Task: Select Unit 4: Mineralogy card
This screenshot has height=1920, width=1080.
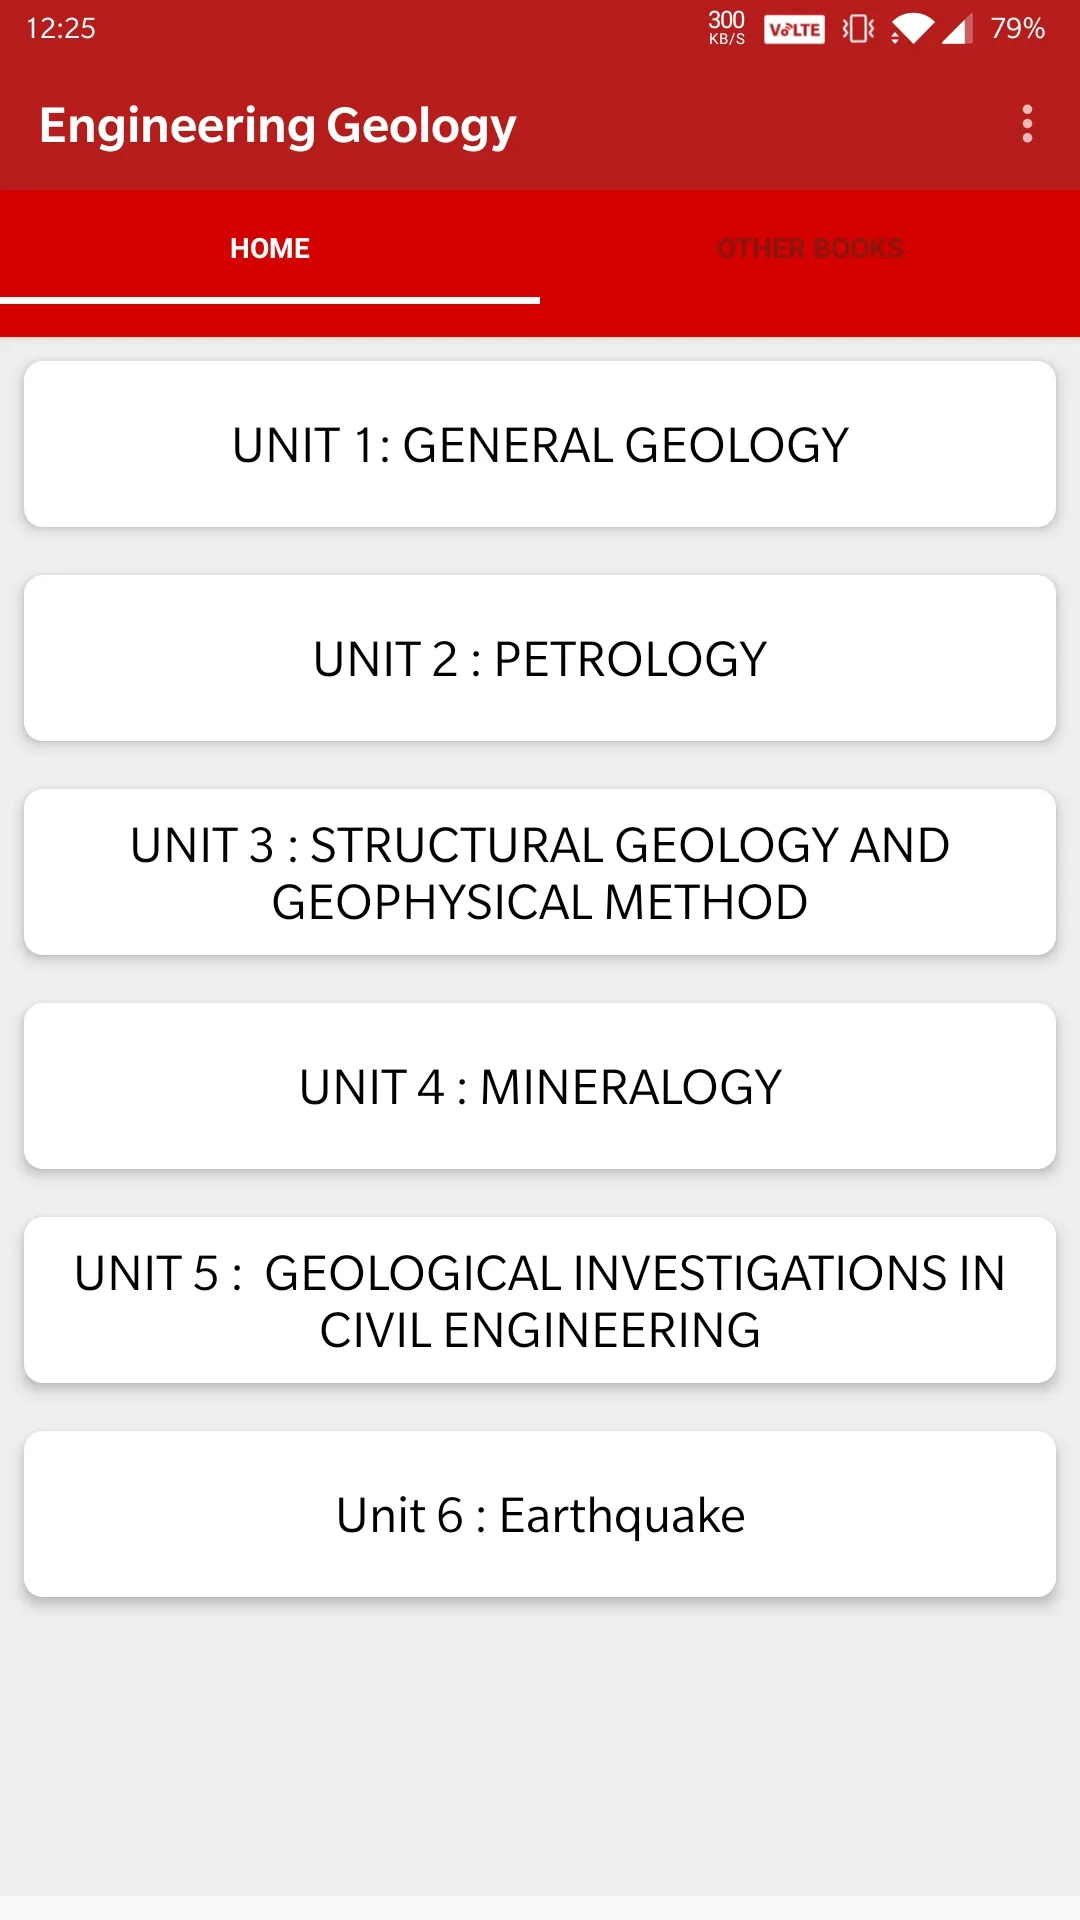Action: coord(540,1086)
